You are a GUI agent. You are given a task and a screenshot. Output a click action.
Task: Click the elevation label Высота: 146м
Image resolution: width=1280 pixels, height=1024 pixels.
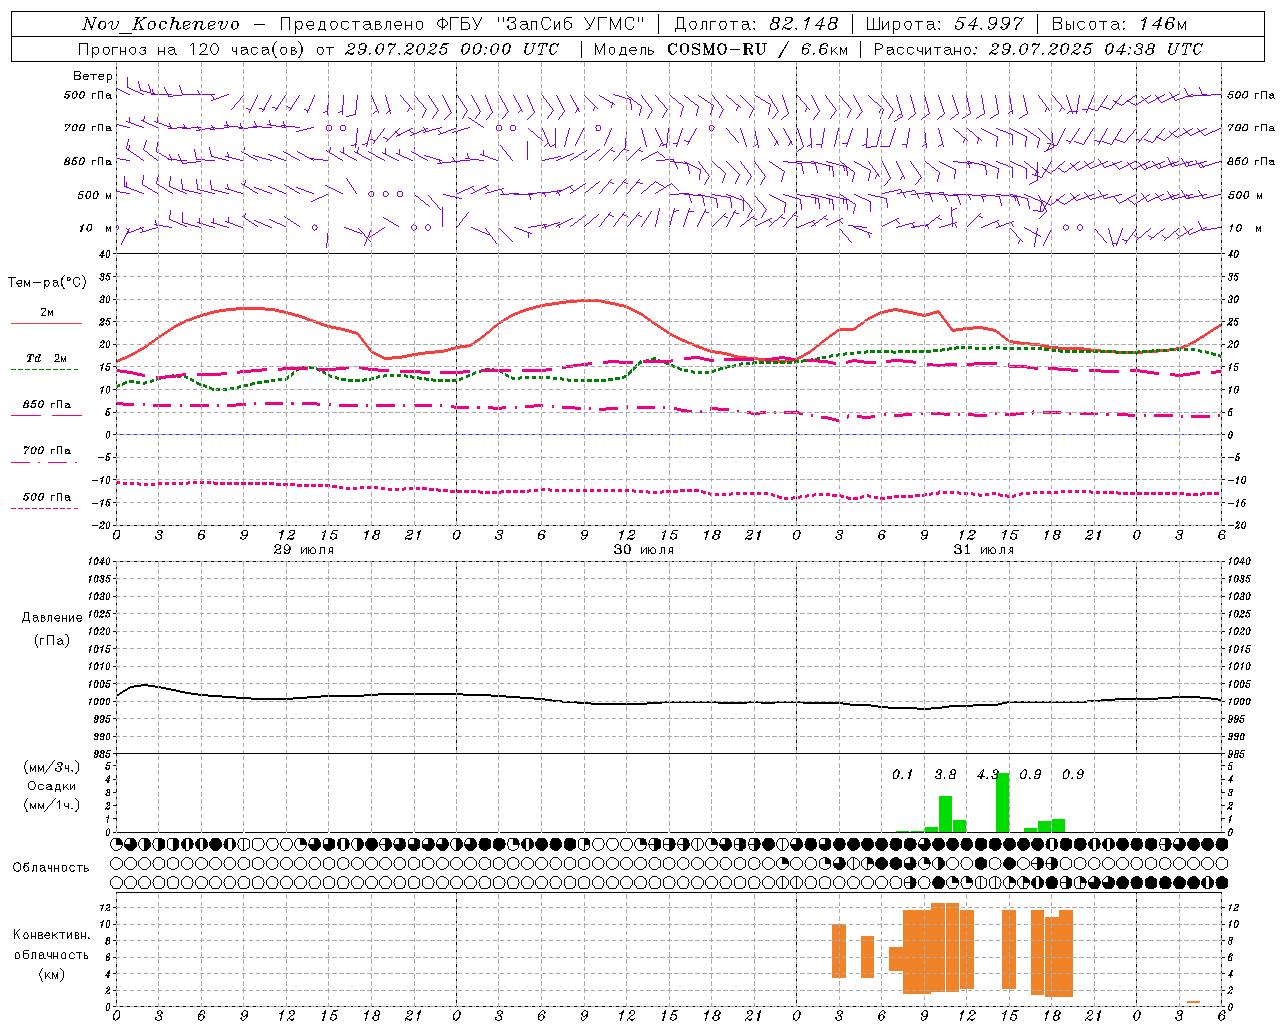click(1119, 24)
